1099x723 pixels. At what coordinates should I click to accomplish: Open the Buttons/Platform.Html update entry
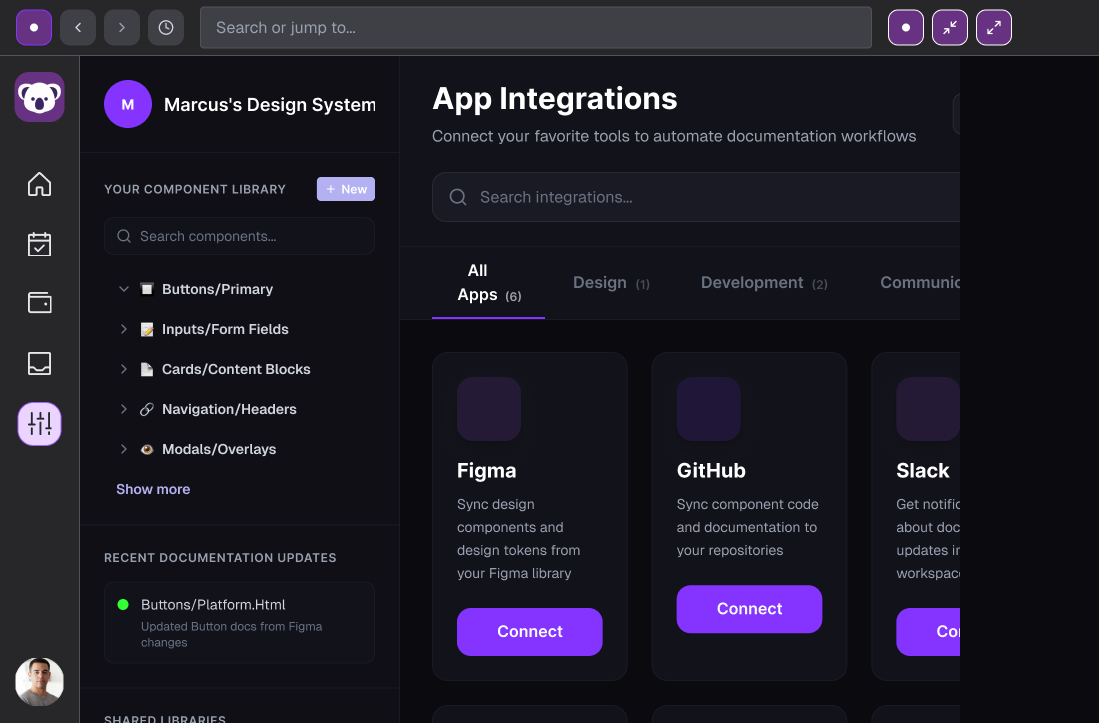coord(239,622)
